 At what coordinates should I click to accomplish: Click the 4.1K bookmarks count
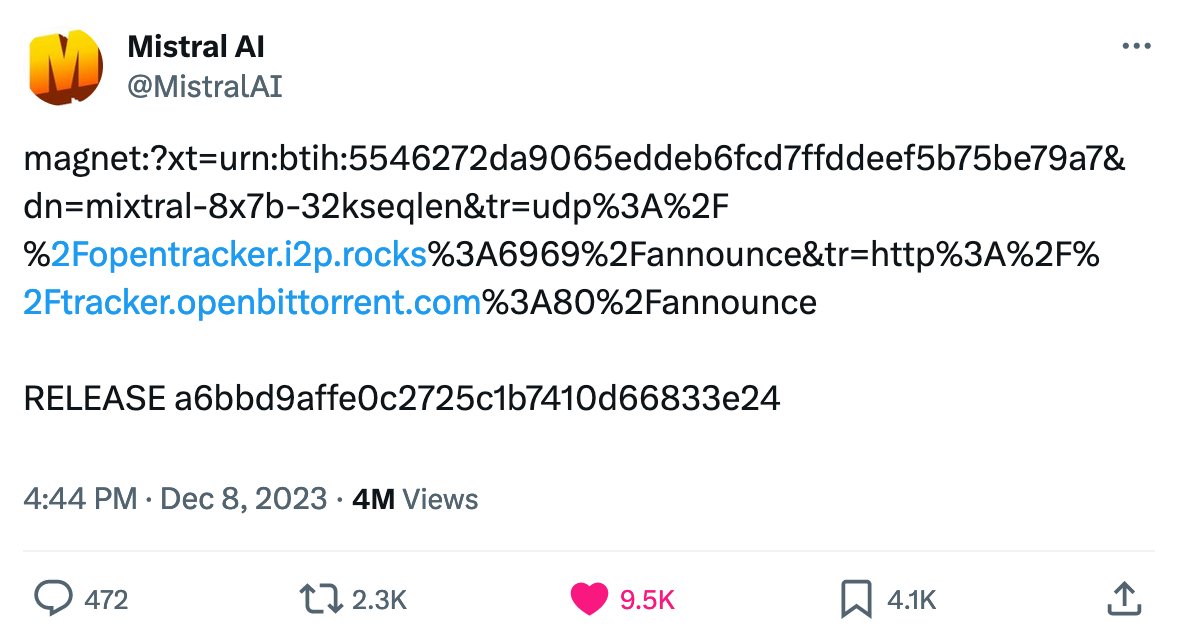[x=912, y=600]
